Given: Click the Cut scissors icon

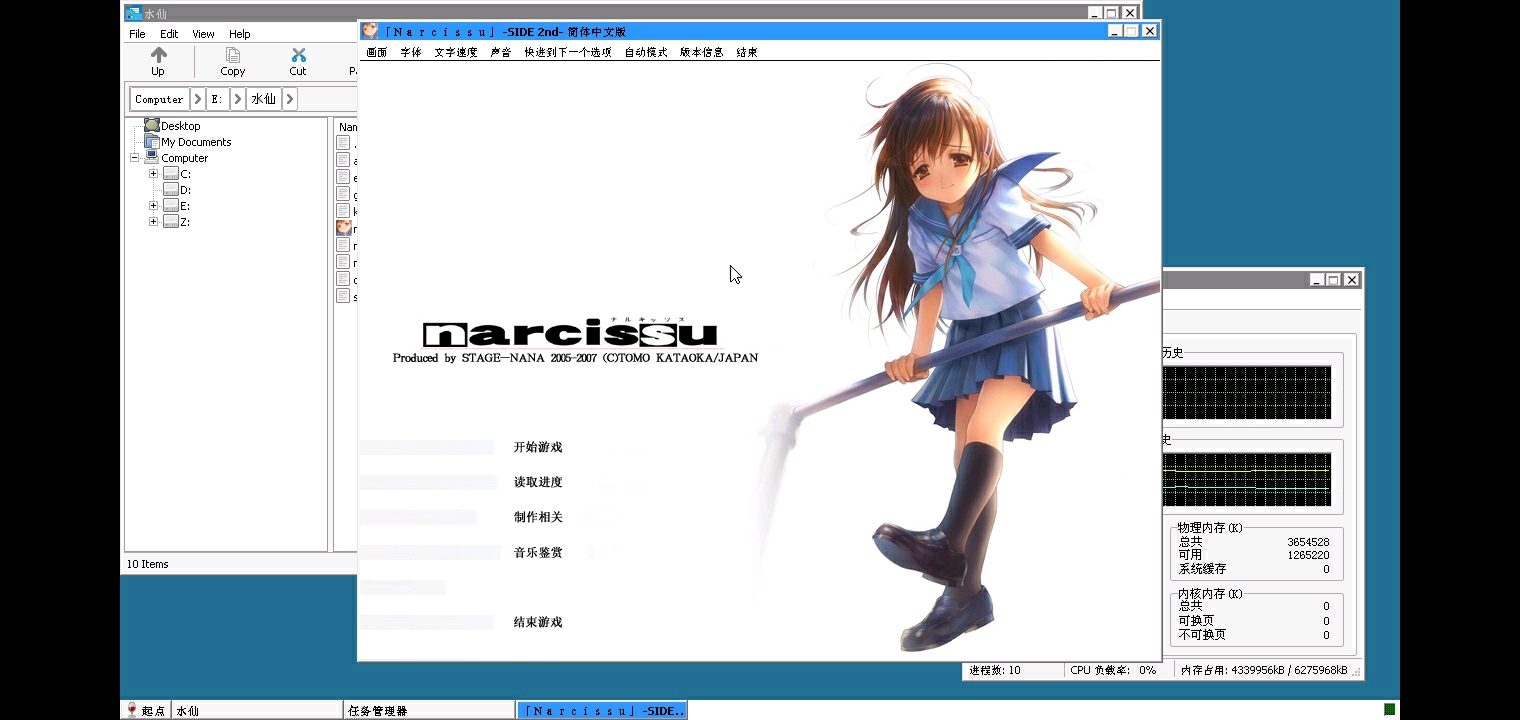Looking at the screenshot, I should [x=298, y=55].
